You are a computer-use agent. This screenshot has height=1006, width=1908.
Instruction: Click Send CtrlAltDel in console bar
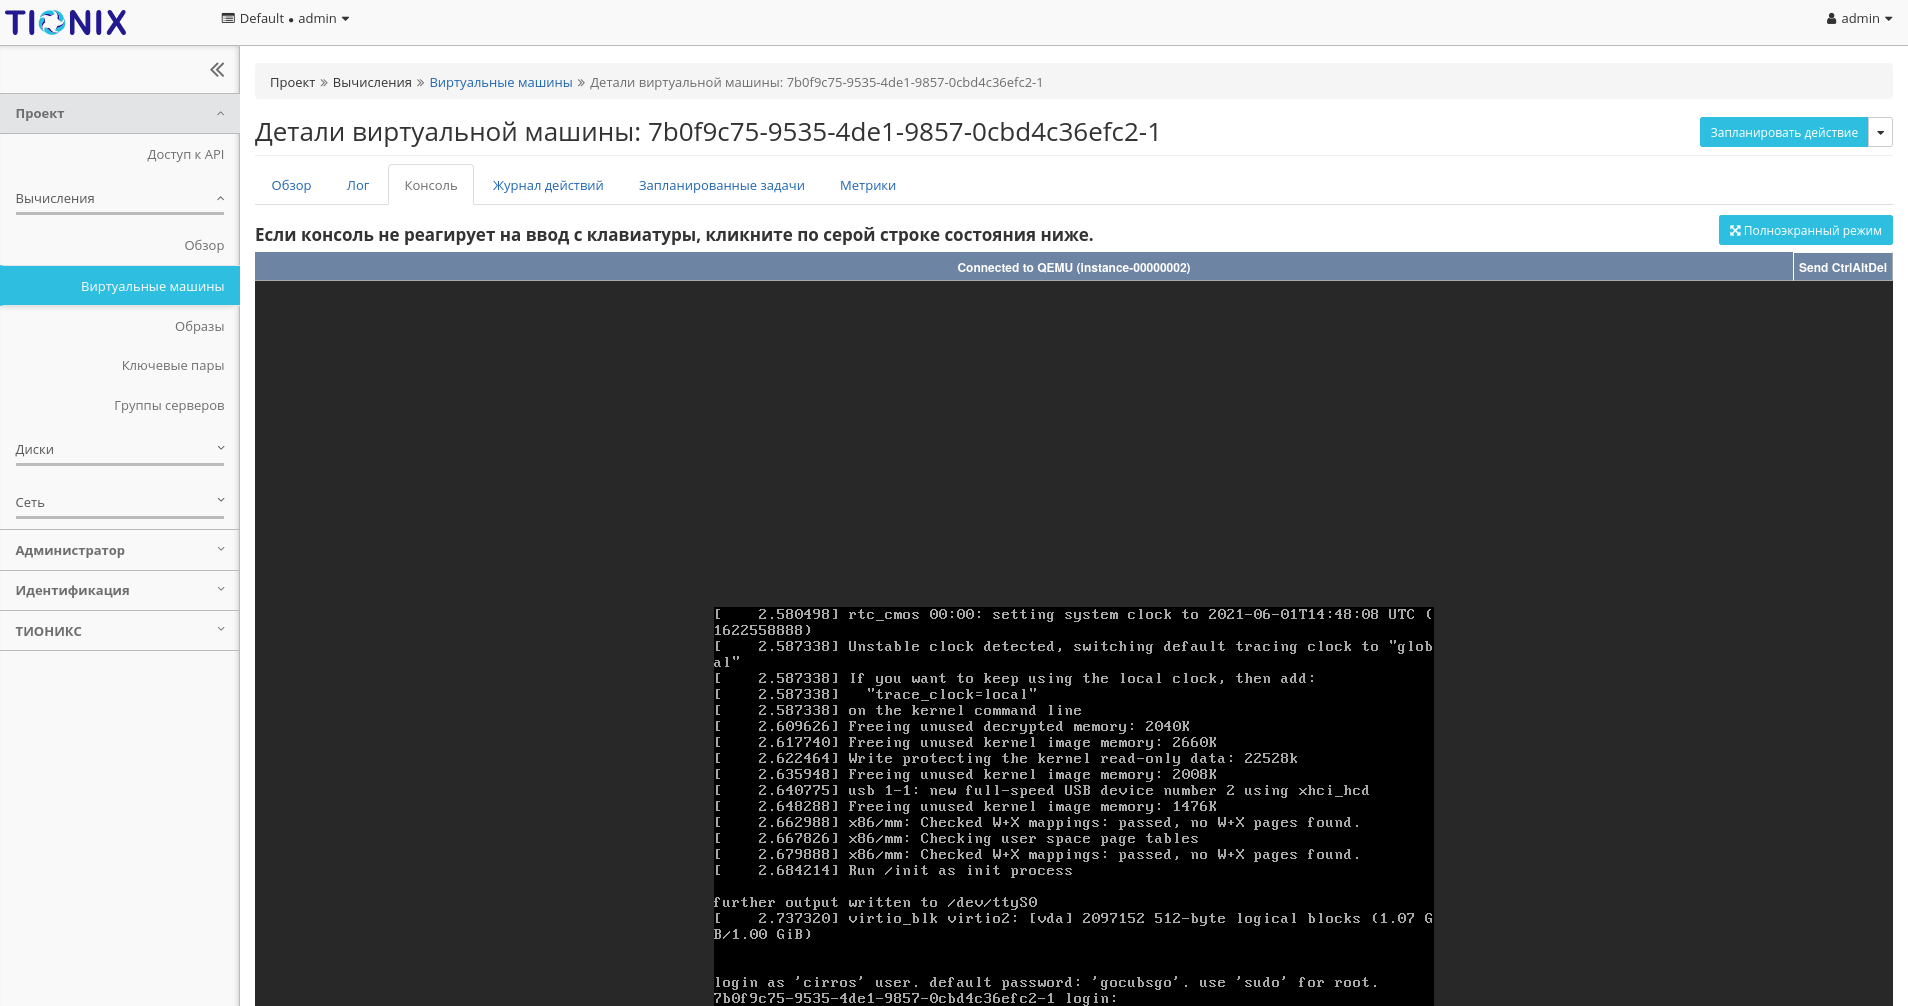(1842, 268)
